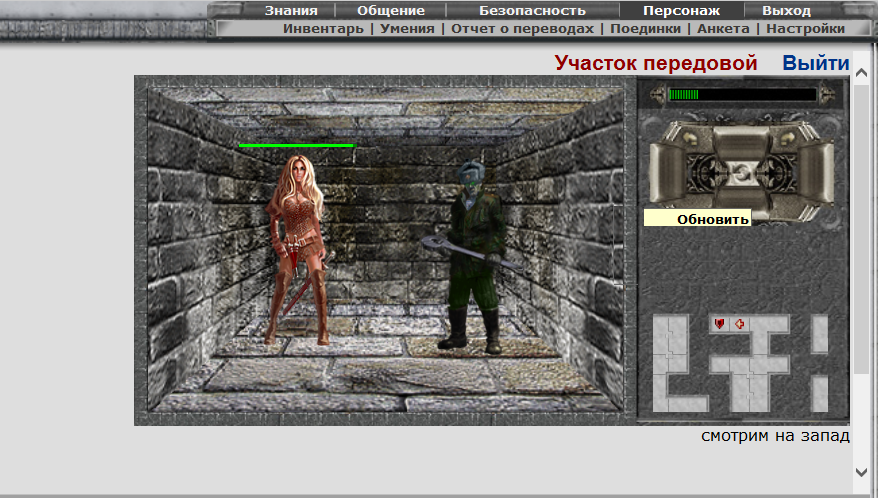Open the Общение menu
This screenshot has height=498, width=878.
[x=391, y=11]
